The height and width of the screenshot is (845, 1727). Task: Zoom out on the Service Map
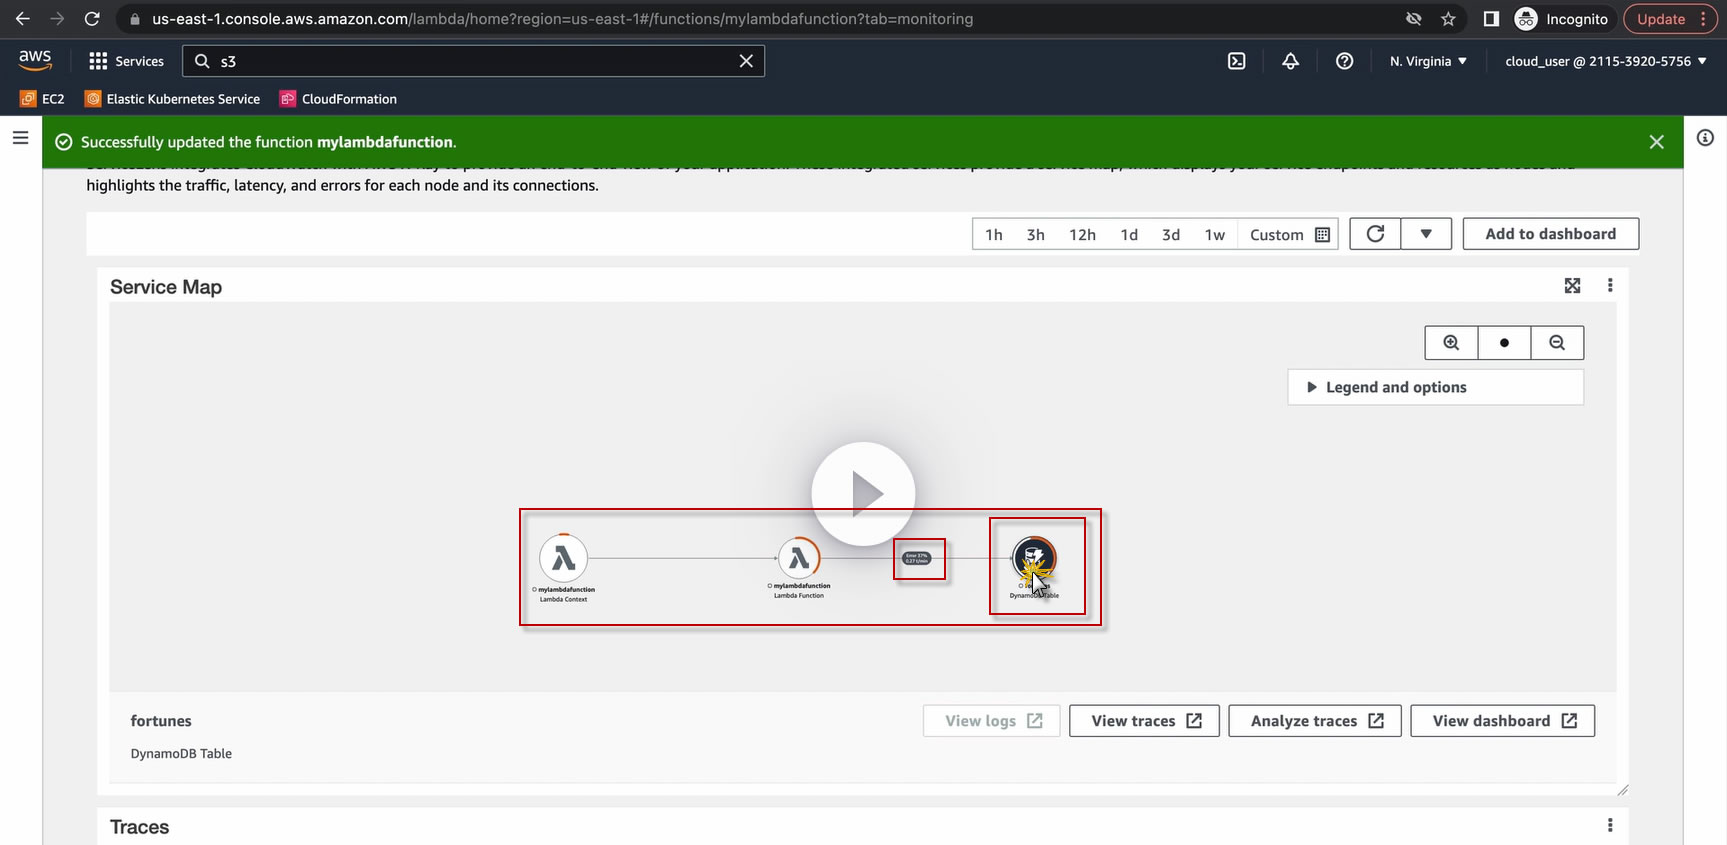point(1557,343)
